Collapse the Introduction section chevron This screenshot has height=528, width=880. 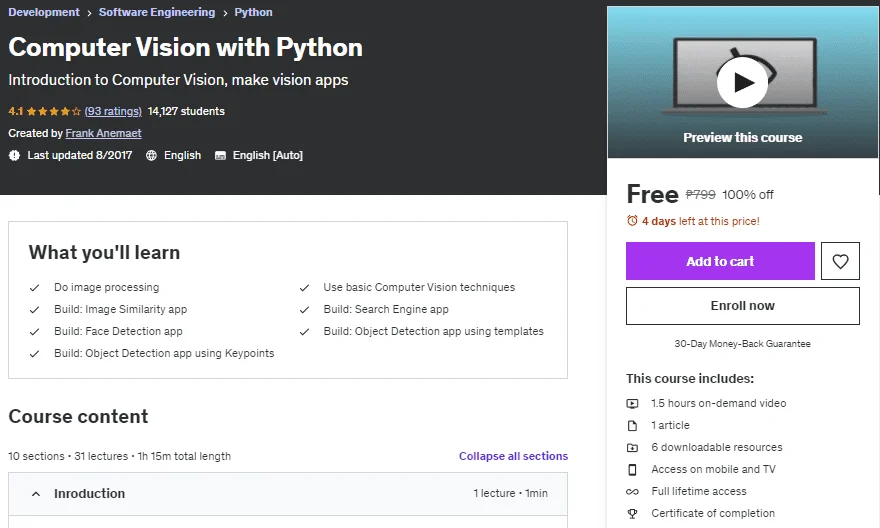pos(36,494)
